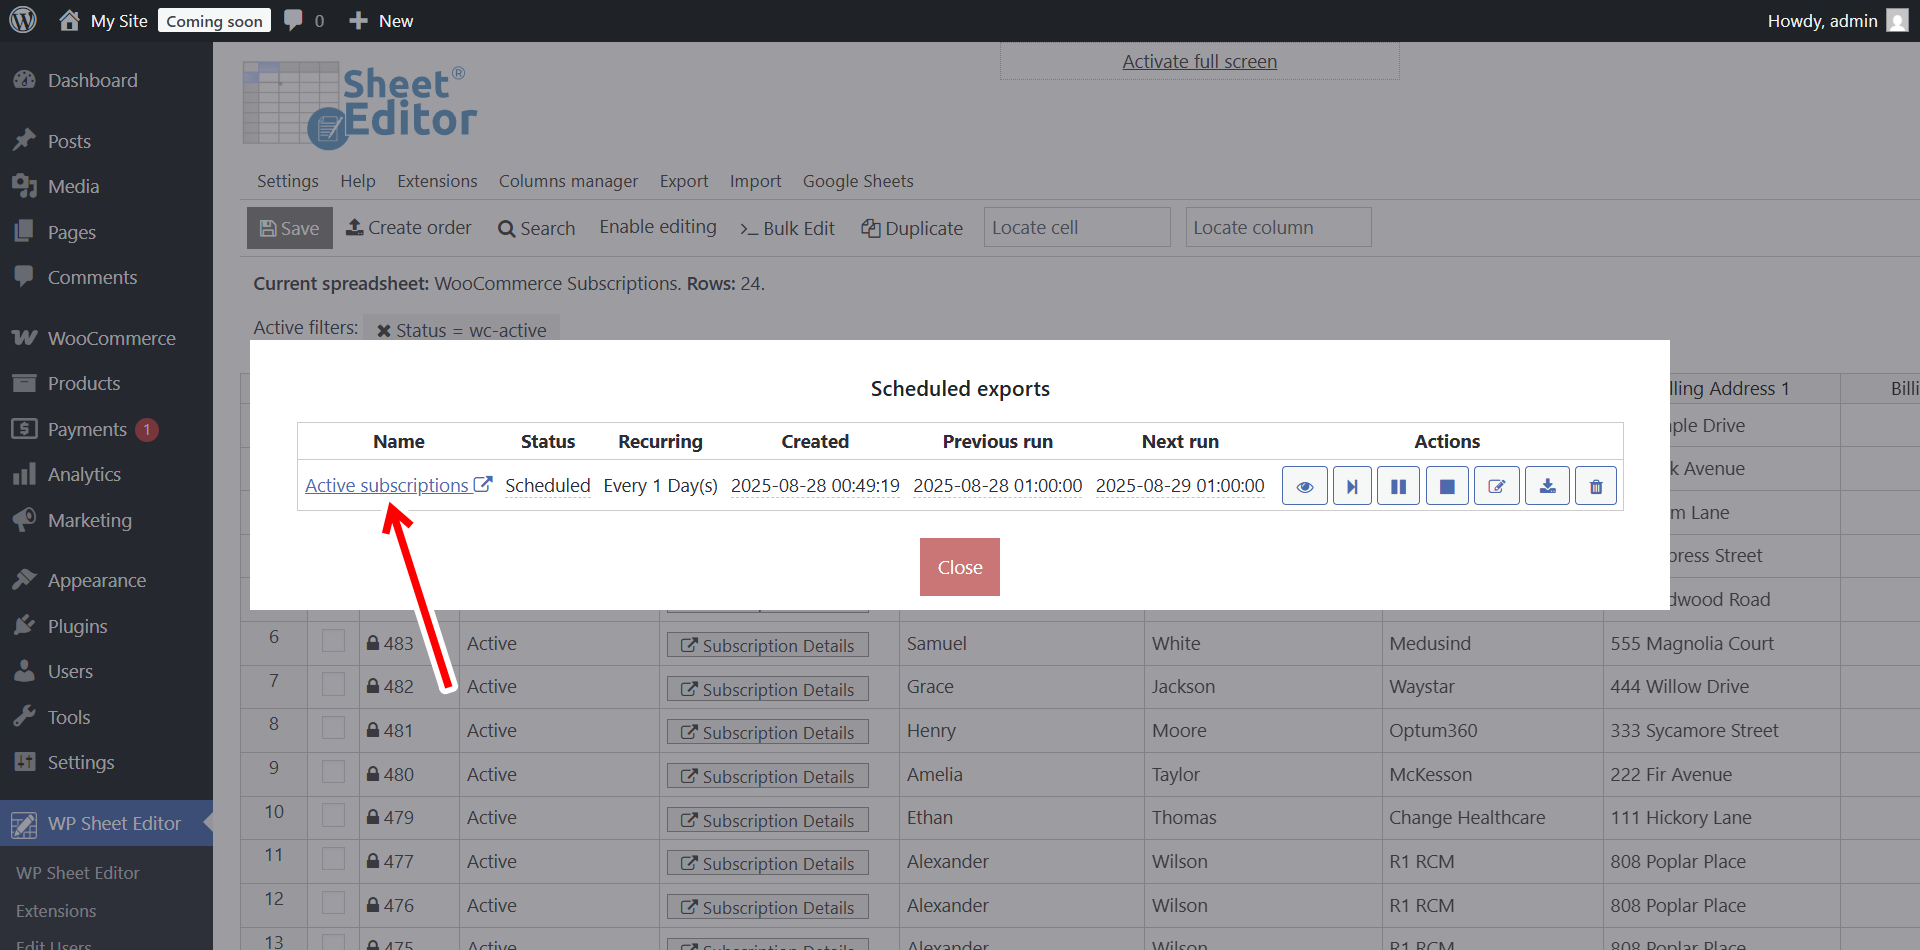Open Subscription Details for Samuel White

coord(768,645)
